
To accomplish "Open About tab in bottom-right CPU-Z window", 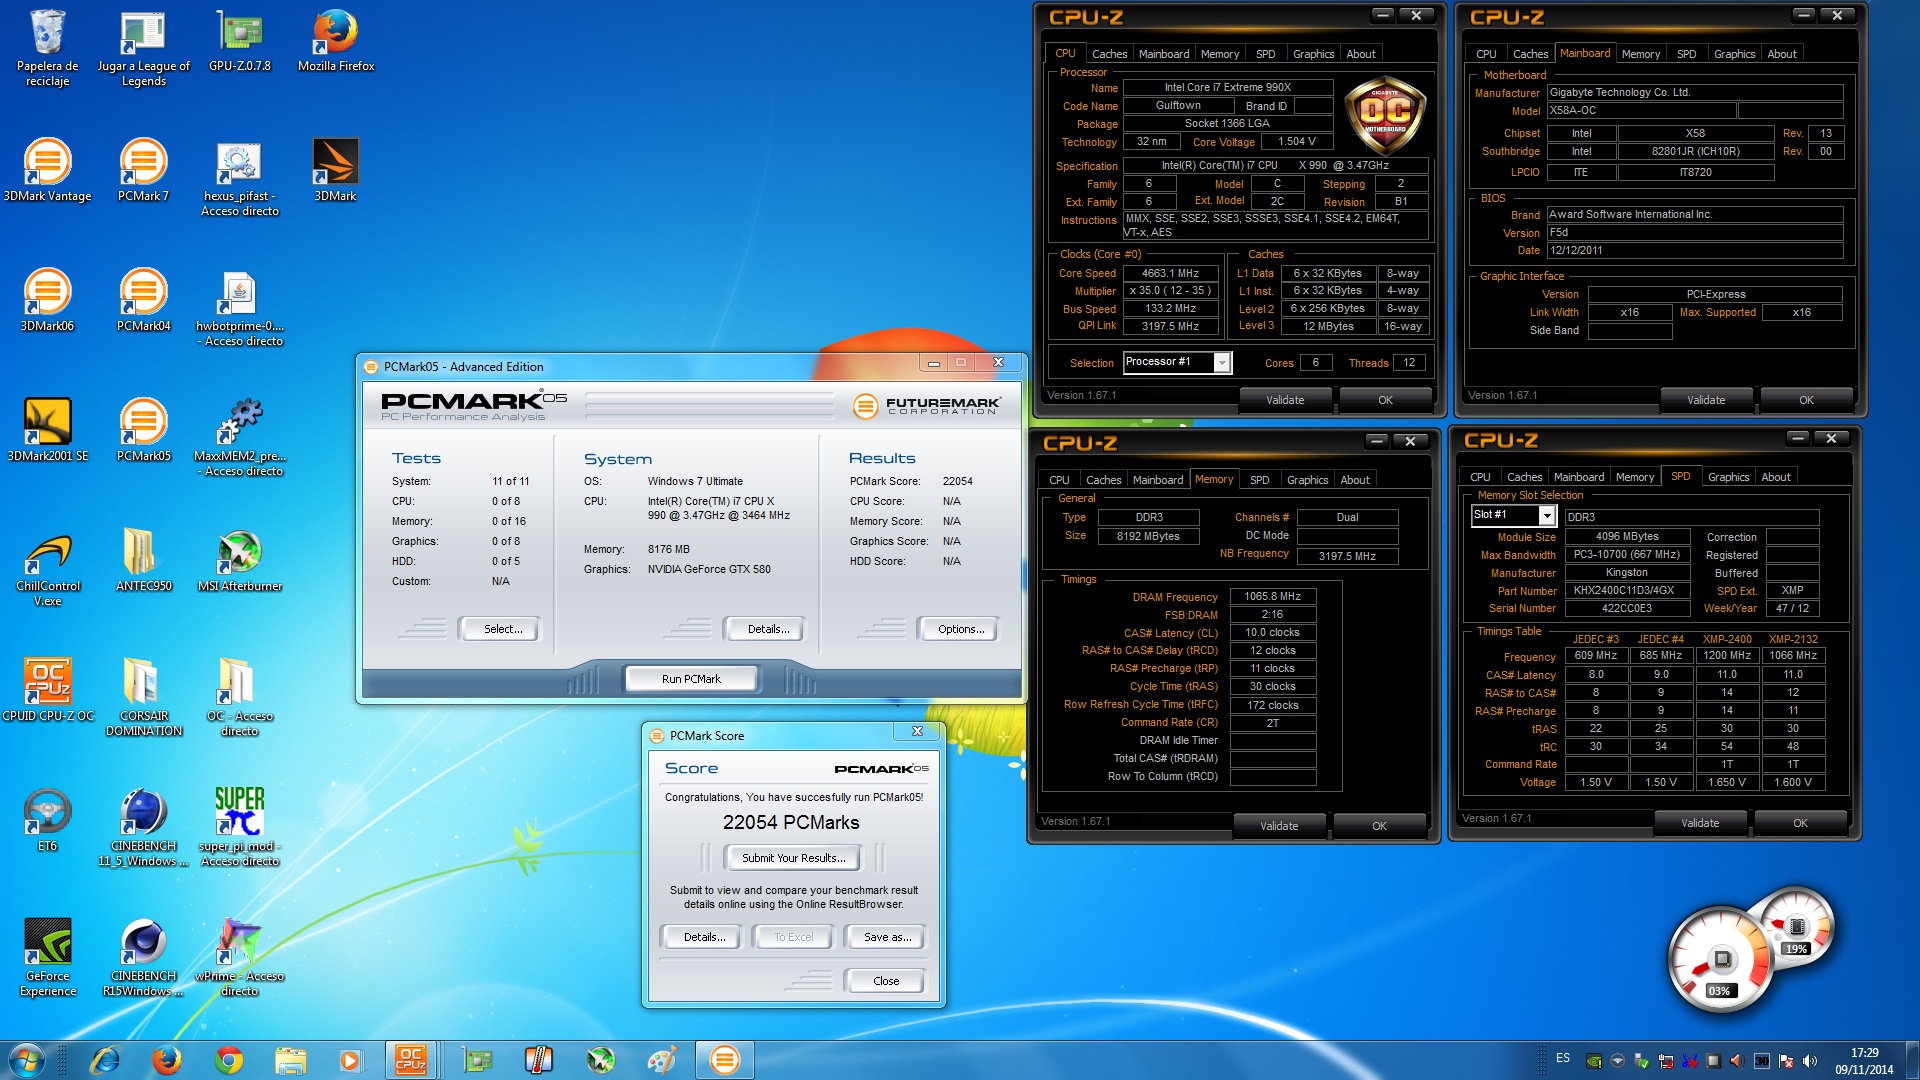I will point(1776,477).
